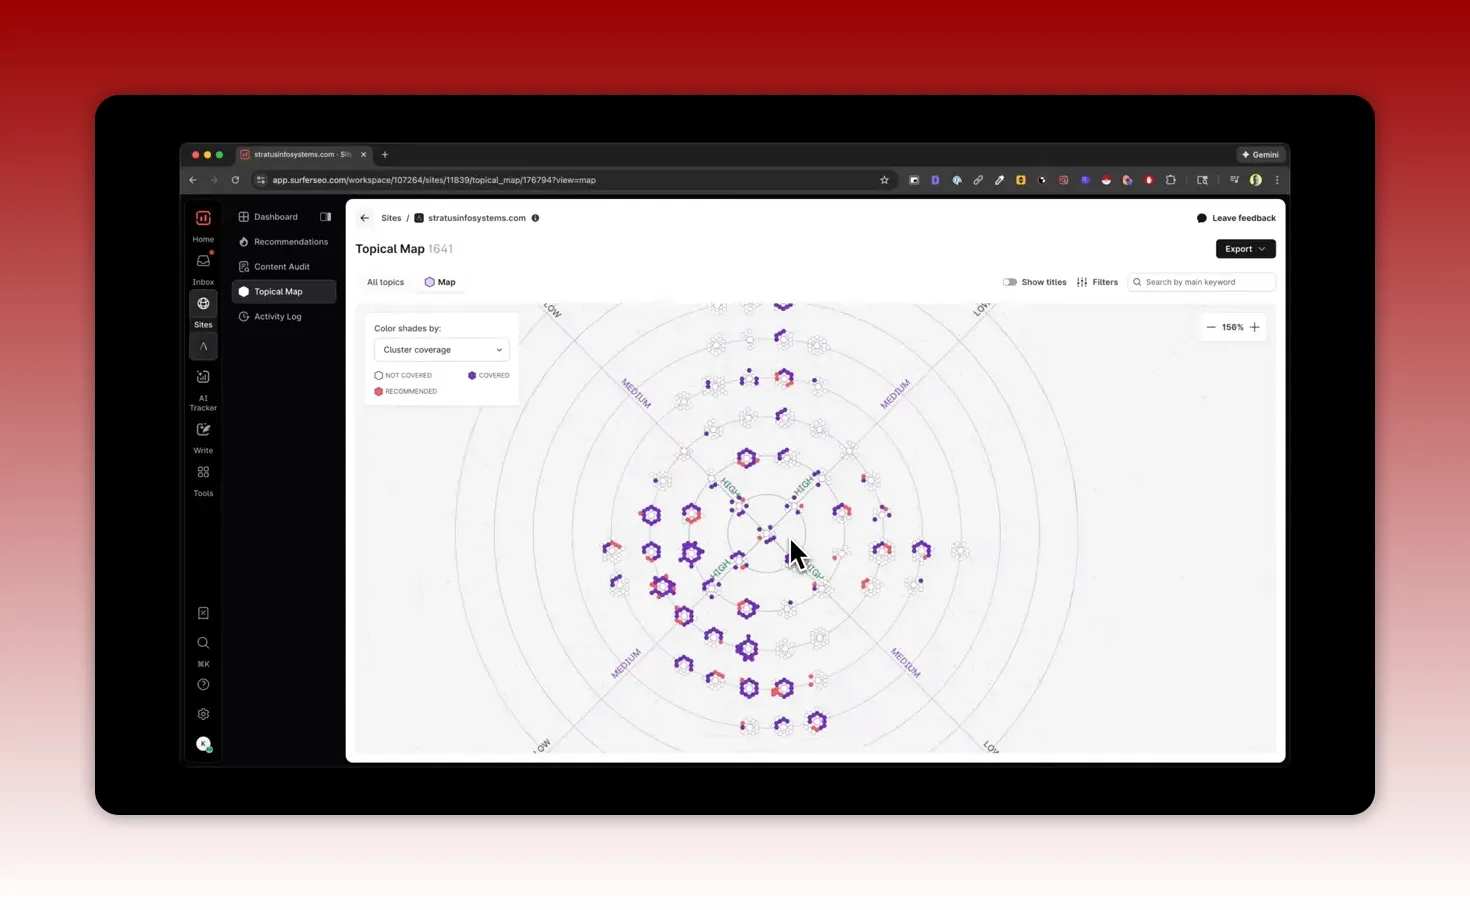The image size is (1470, 910).
Task: Navigate to Recommendations
Action: click(290, 241)
